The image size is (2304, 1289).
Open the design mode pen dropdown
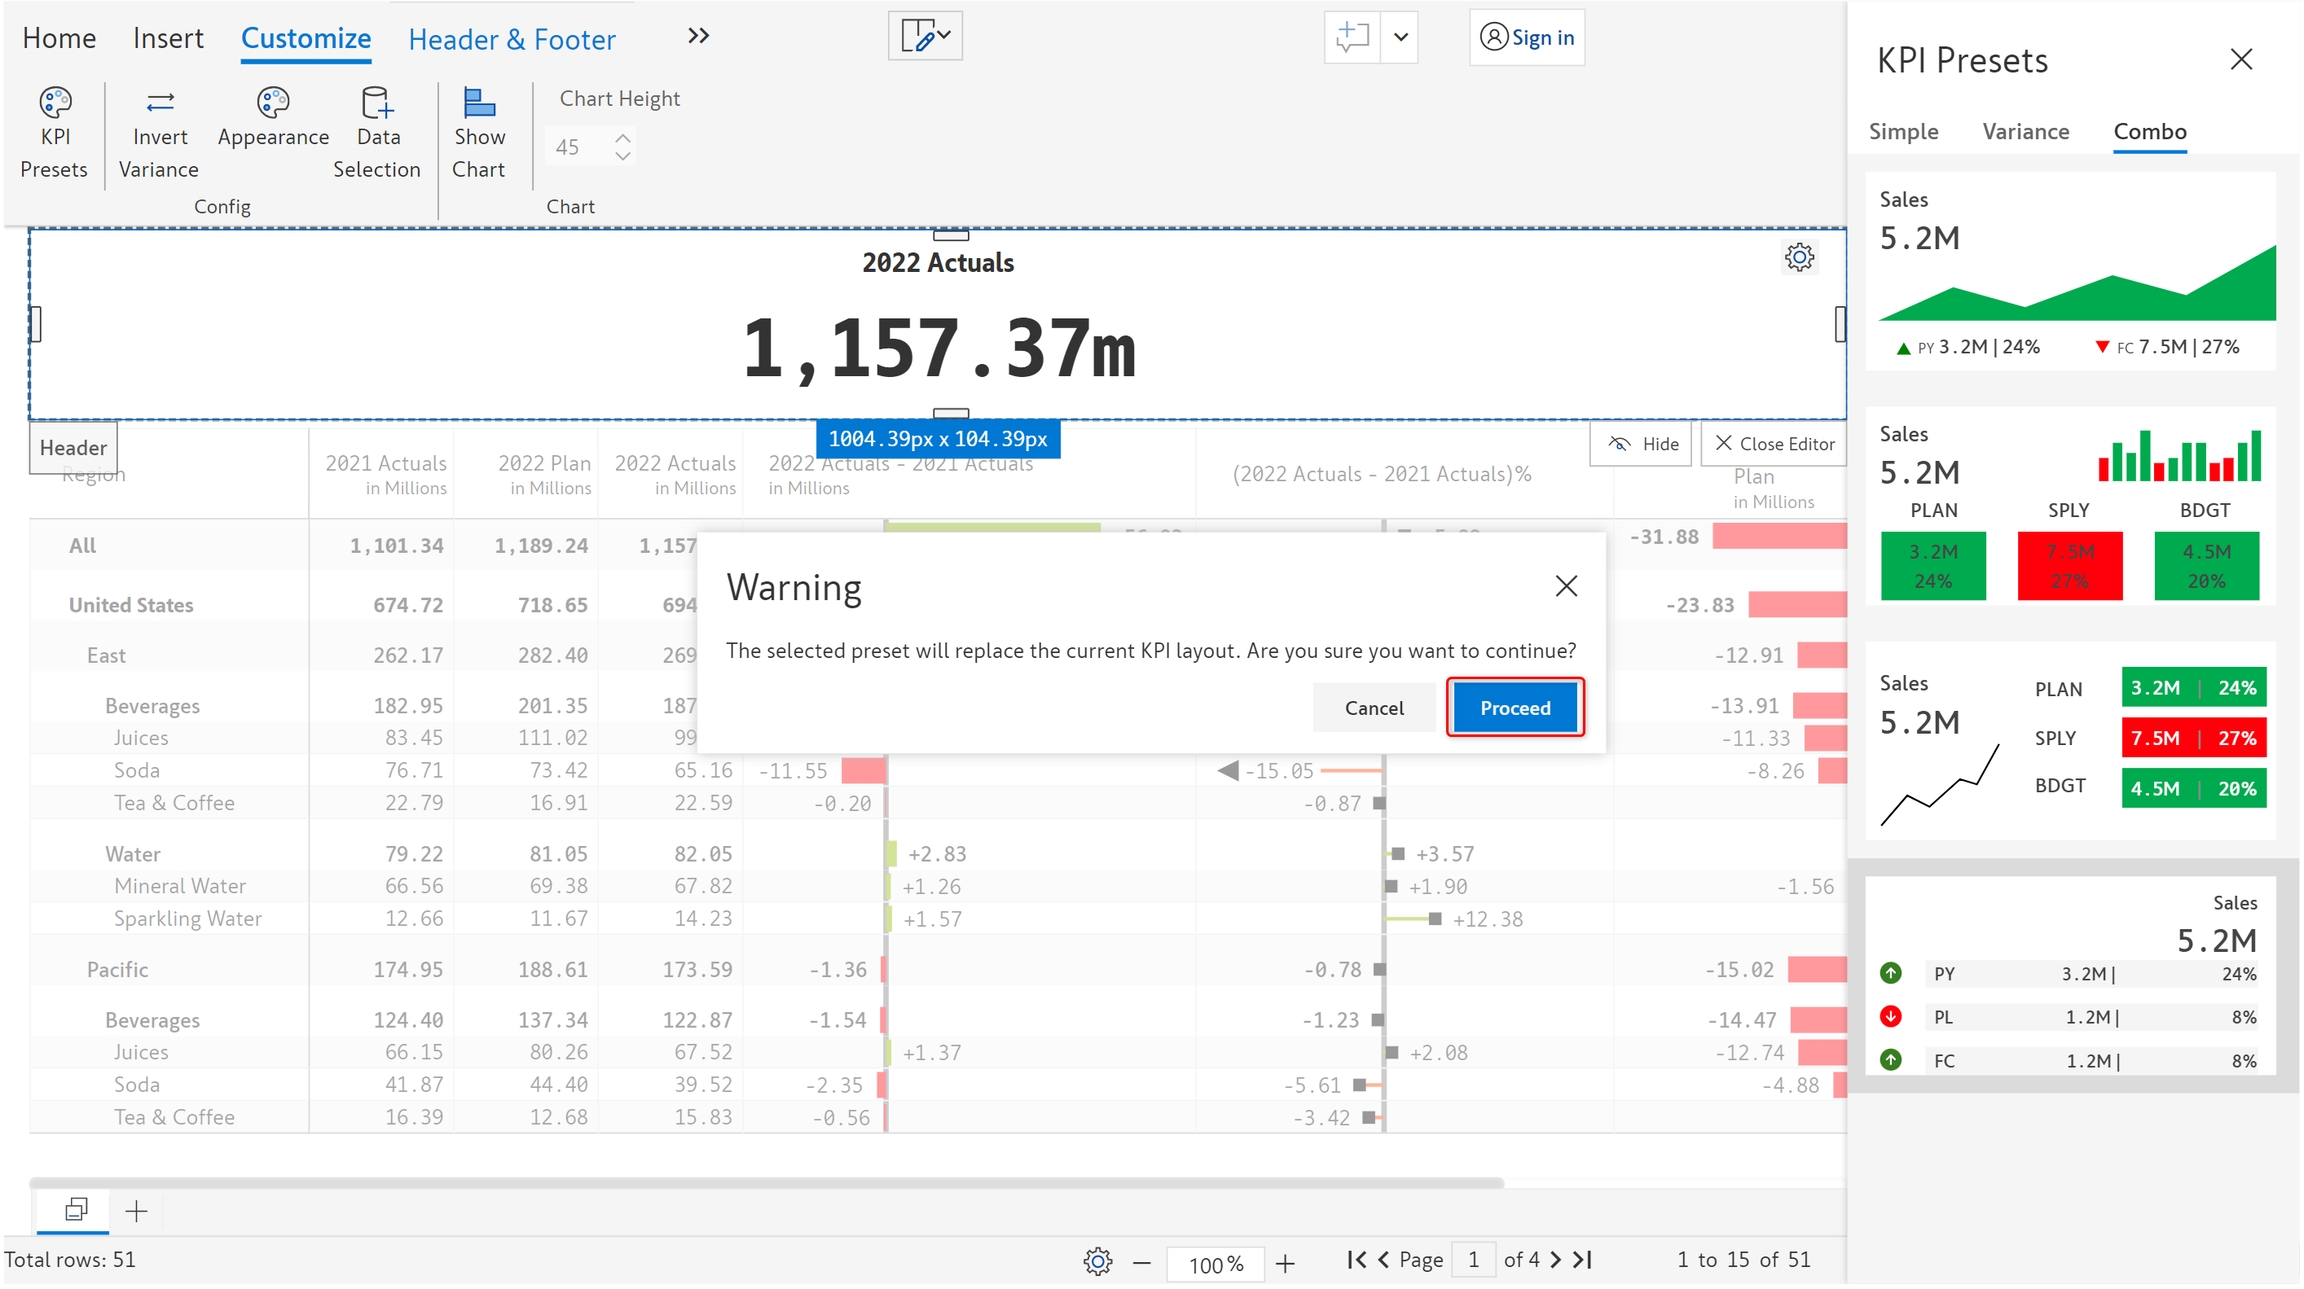(925, 36)
